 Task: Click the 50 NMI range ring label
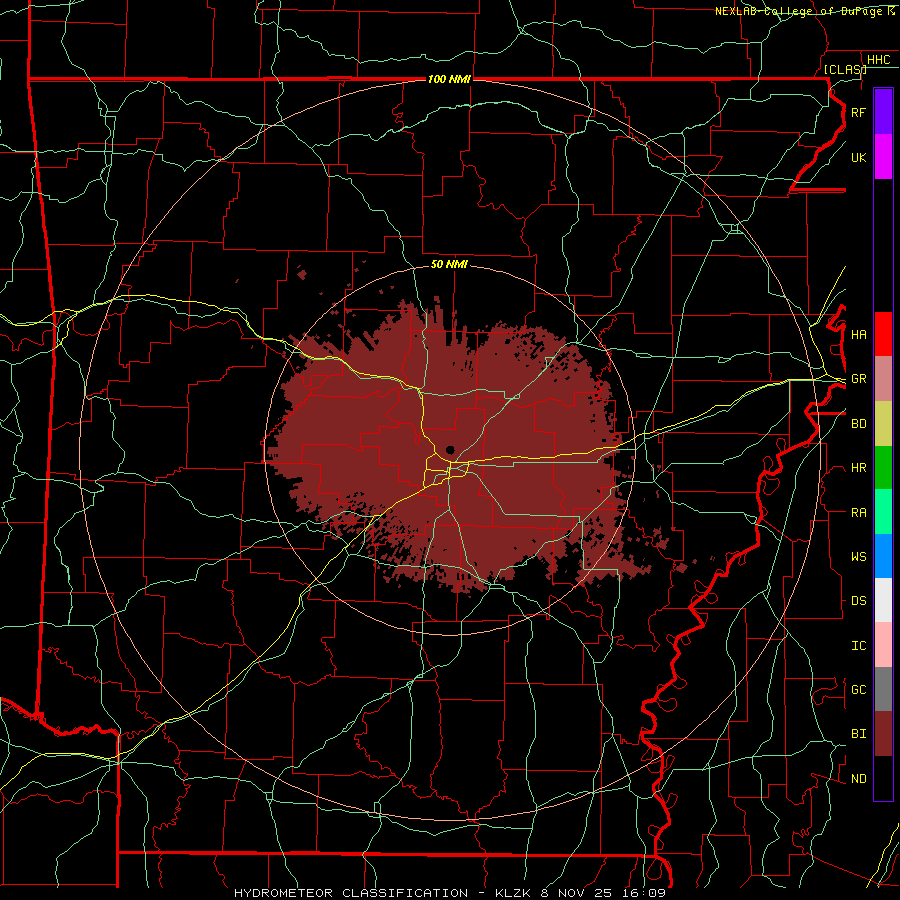click(x=449, y=264)
